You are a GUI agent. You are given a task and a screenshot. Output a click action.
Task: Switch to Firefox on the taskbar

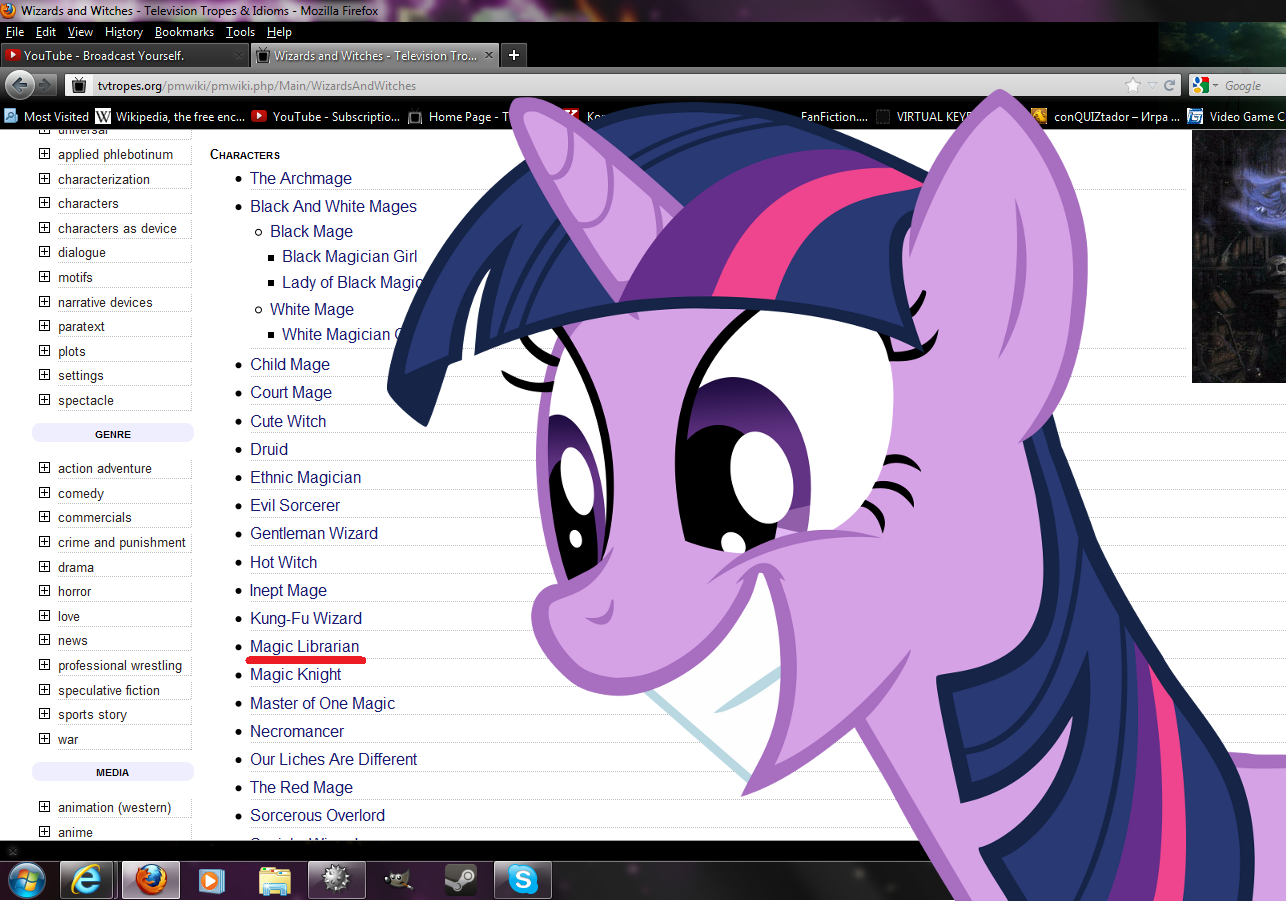150,880
